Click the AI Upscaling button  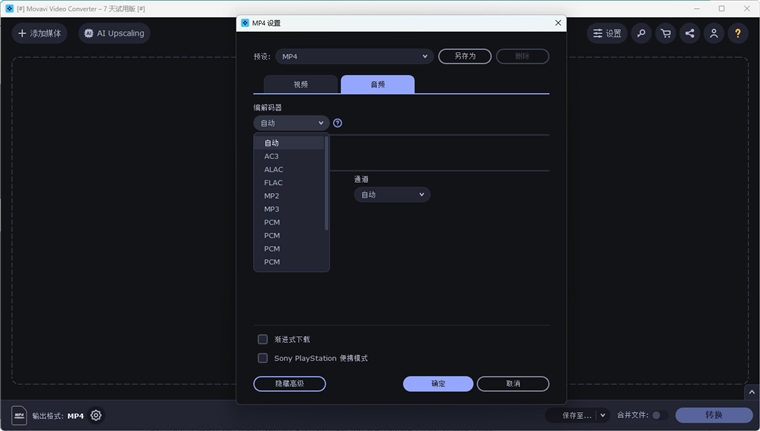coord(114,33)
